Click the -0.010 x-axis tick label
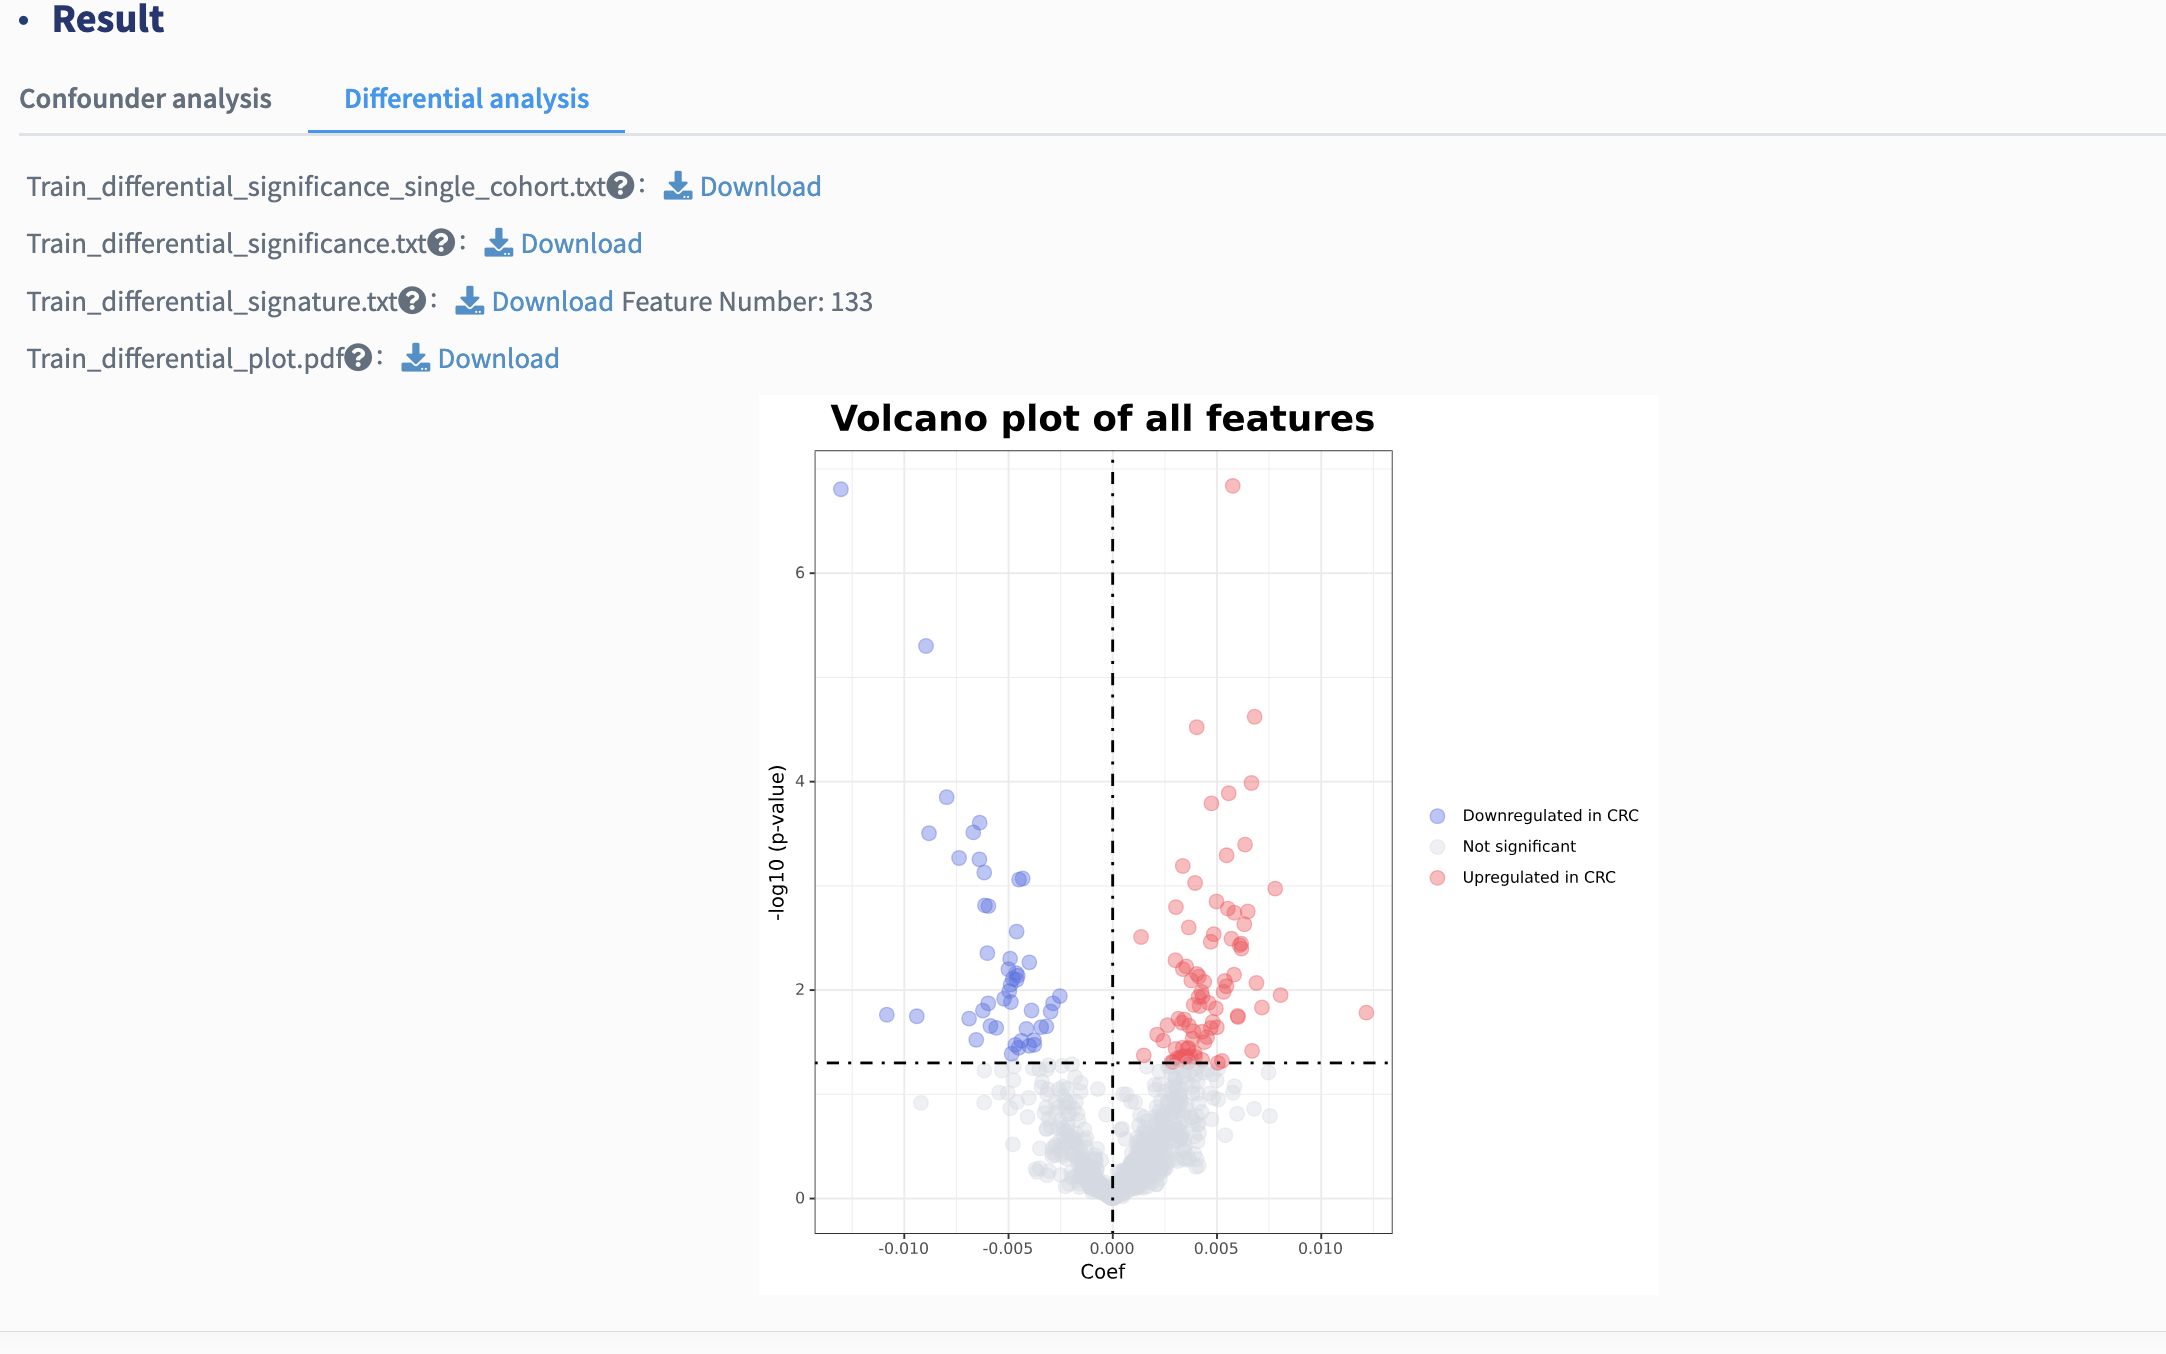This screenshot has height=1354, width=2166. [903, 1248]
